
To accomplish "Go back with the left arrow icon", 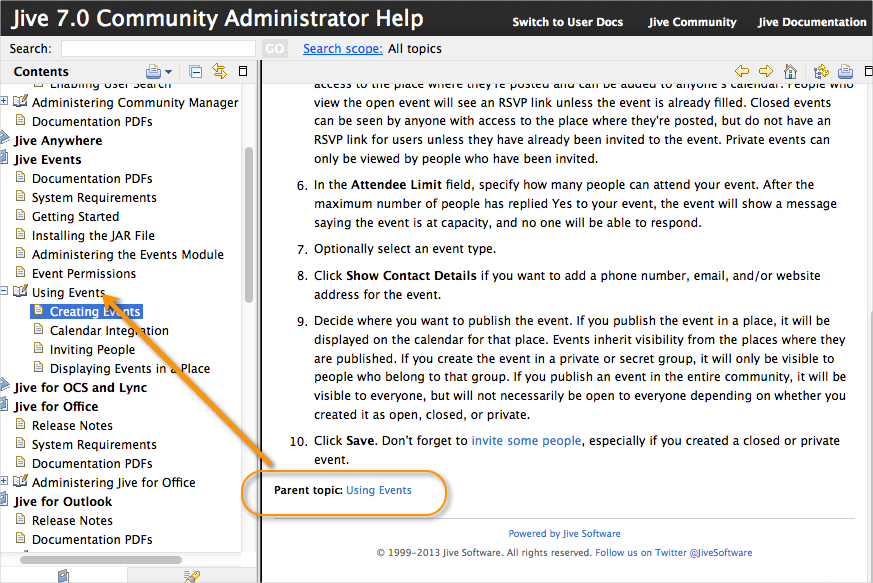I will [742, 71].
